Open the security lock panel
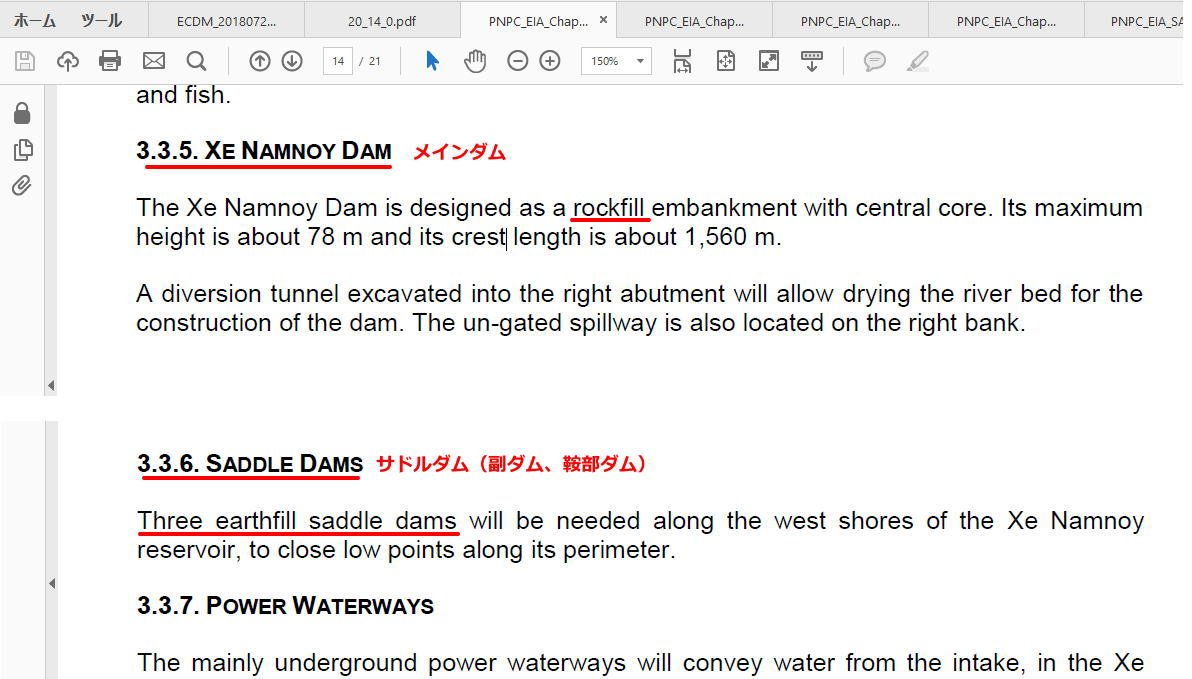The height and width of the screenshot is (679, 1192). 22,113
